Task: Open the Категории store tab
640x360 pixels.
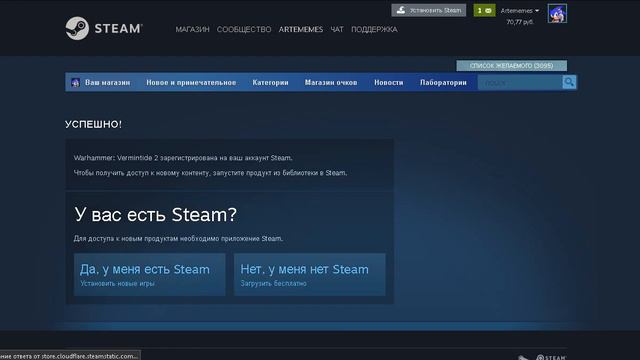Action: click(270, 82)
